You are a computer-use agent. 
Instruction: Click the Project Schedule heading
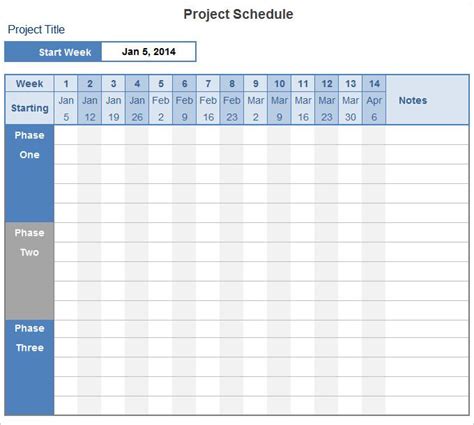point(238,14)
